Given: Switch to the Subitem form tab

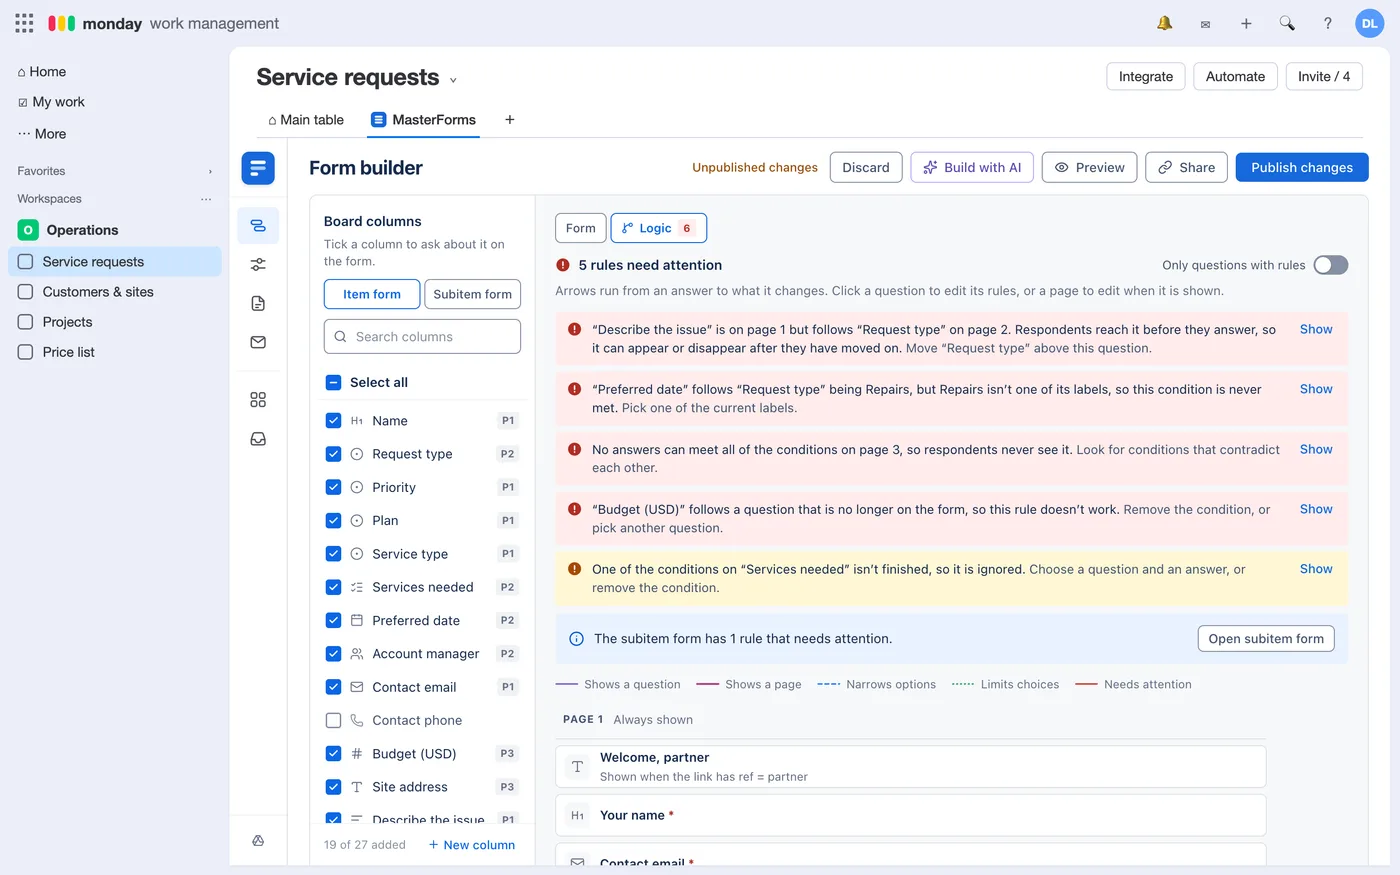Looking at the screenshot, I should pyautogui.click(x=473, y=294).
